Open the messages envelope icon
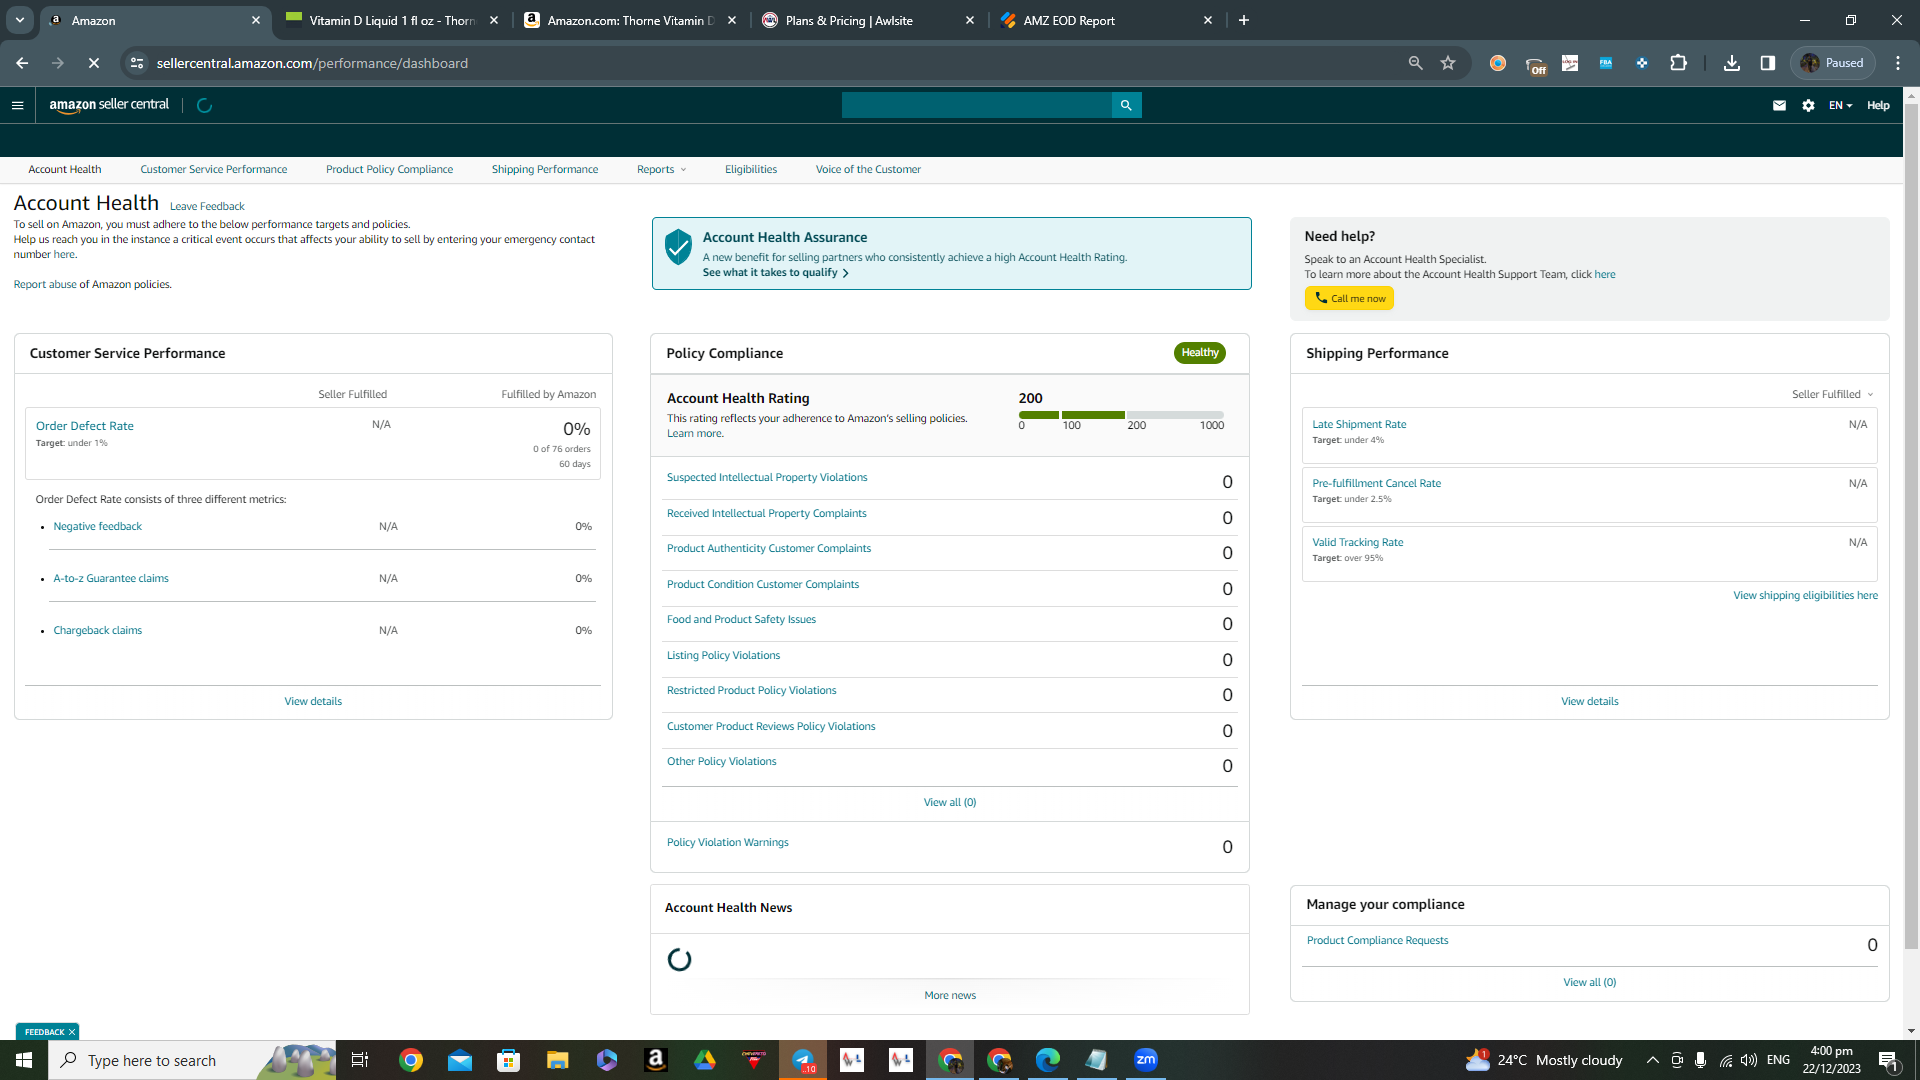The height and width of the screenshot is (1080, 1920). [x=1779, y=105]
